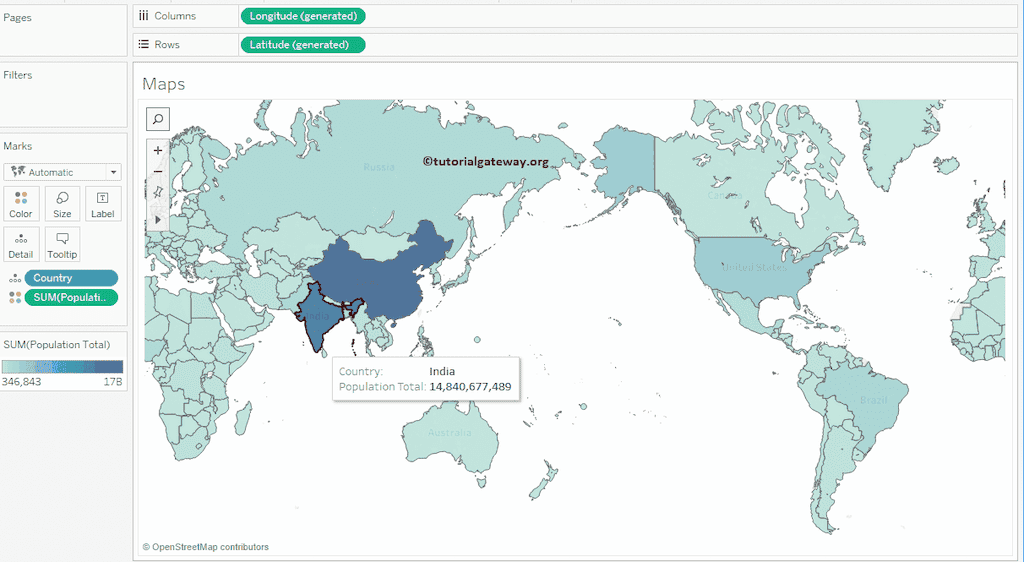Click the Pages shelf label
The width and height of the screenshot is (1024, 562).
pos(17,18)
